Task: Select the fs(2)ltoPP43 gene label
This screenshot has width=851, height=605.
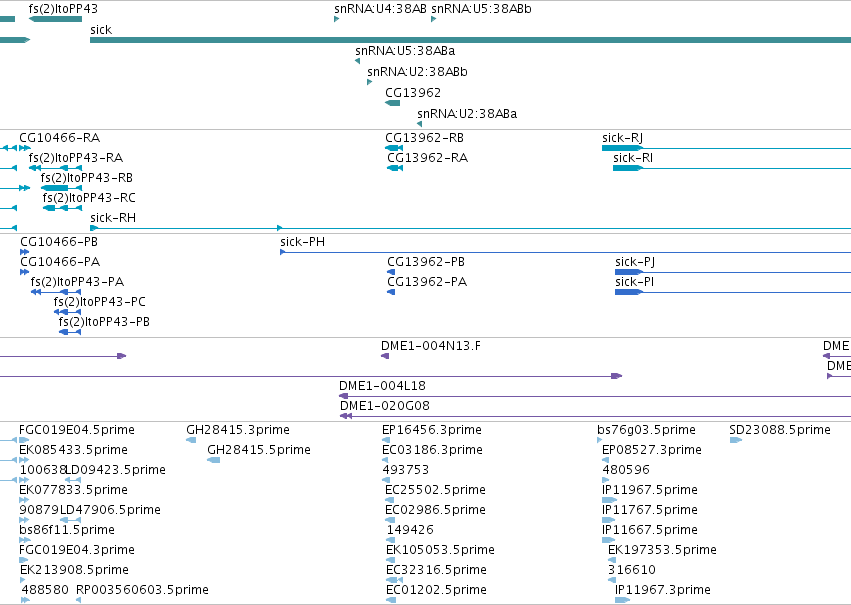Action: pyautogui.click(x=63, y=9)
